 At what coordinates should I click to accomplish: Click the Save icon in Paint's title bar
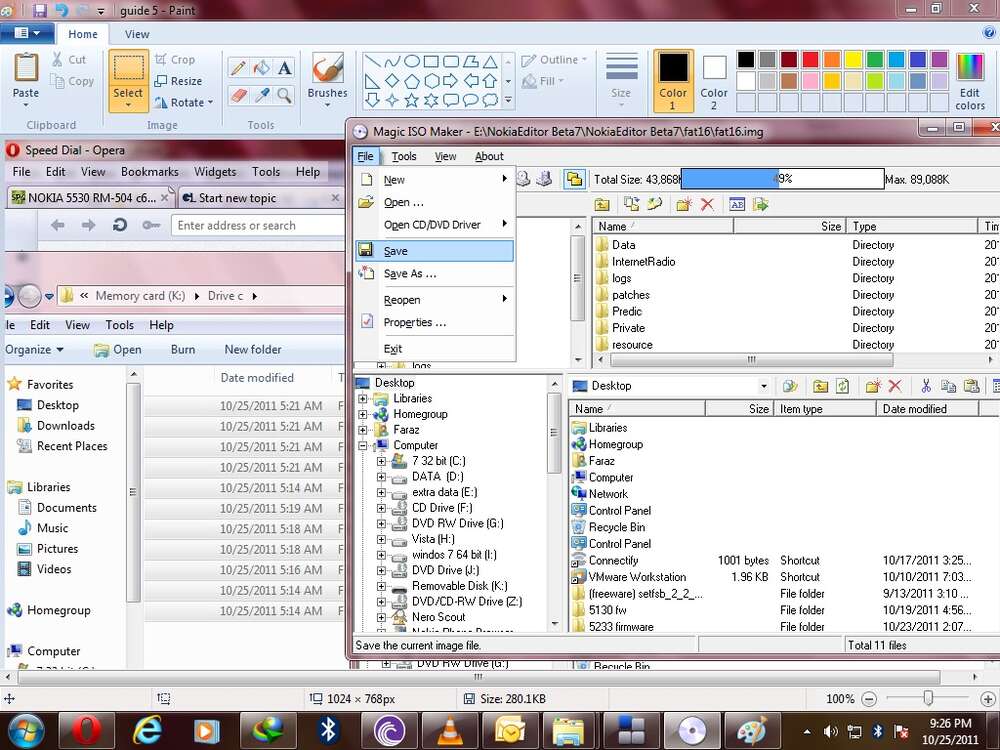[40, 10]
